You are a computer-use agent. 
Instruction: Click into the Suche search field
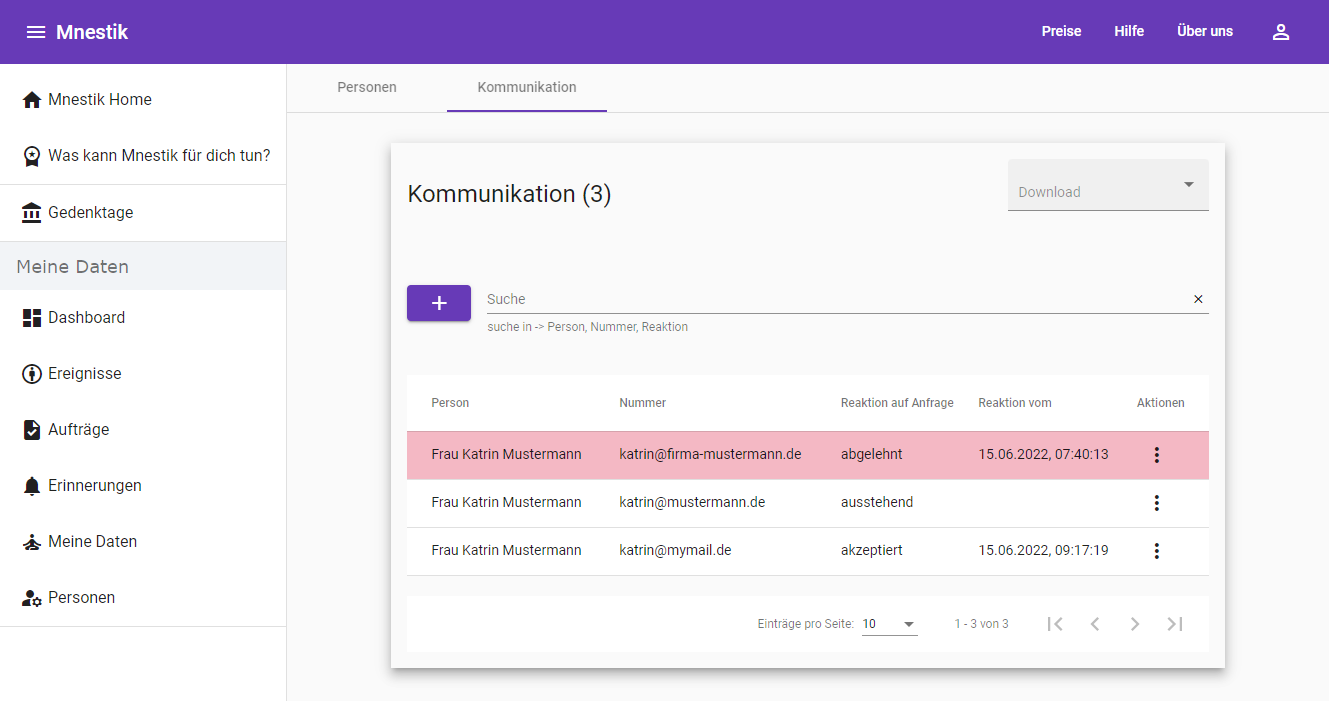pos(830,299)
